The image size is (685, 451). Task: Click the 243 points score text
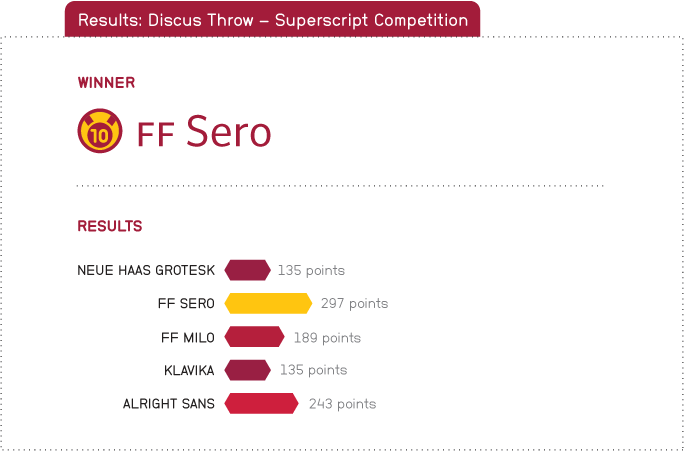tap(342, 404)
